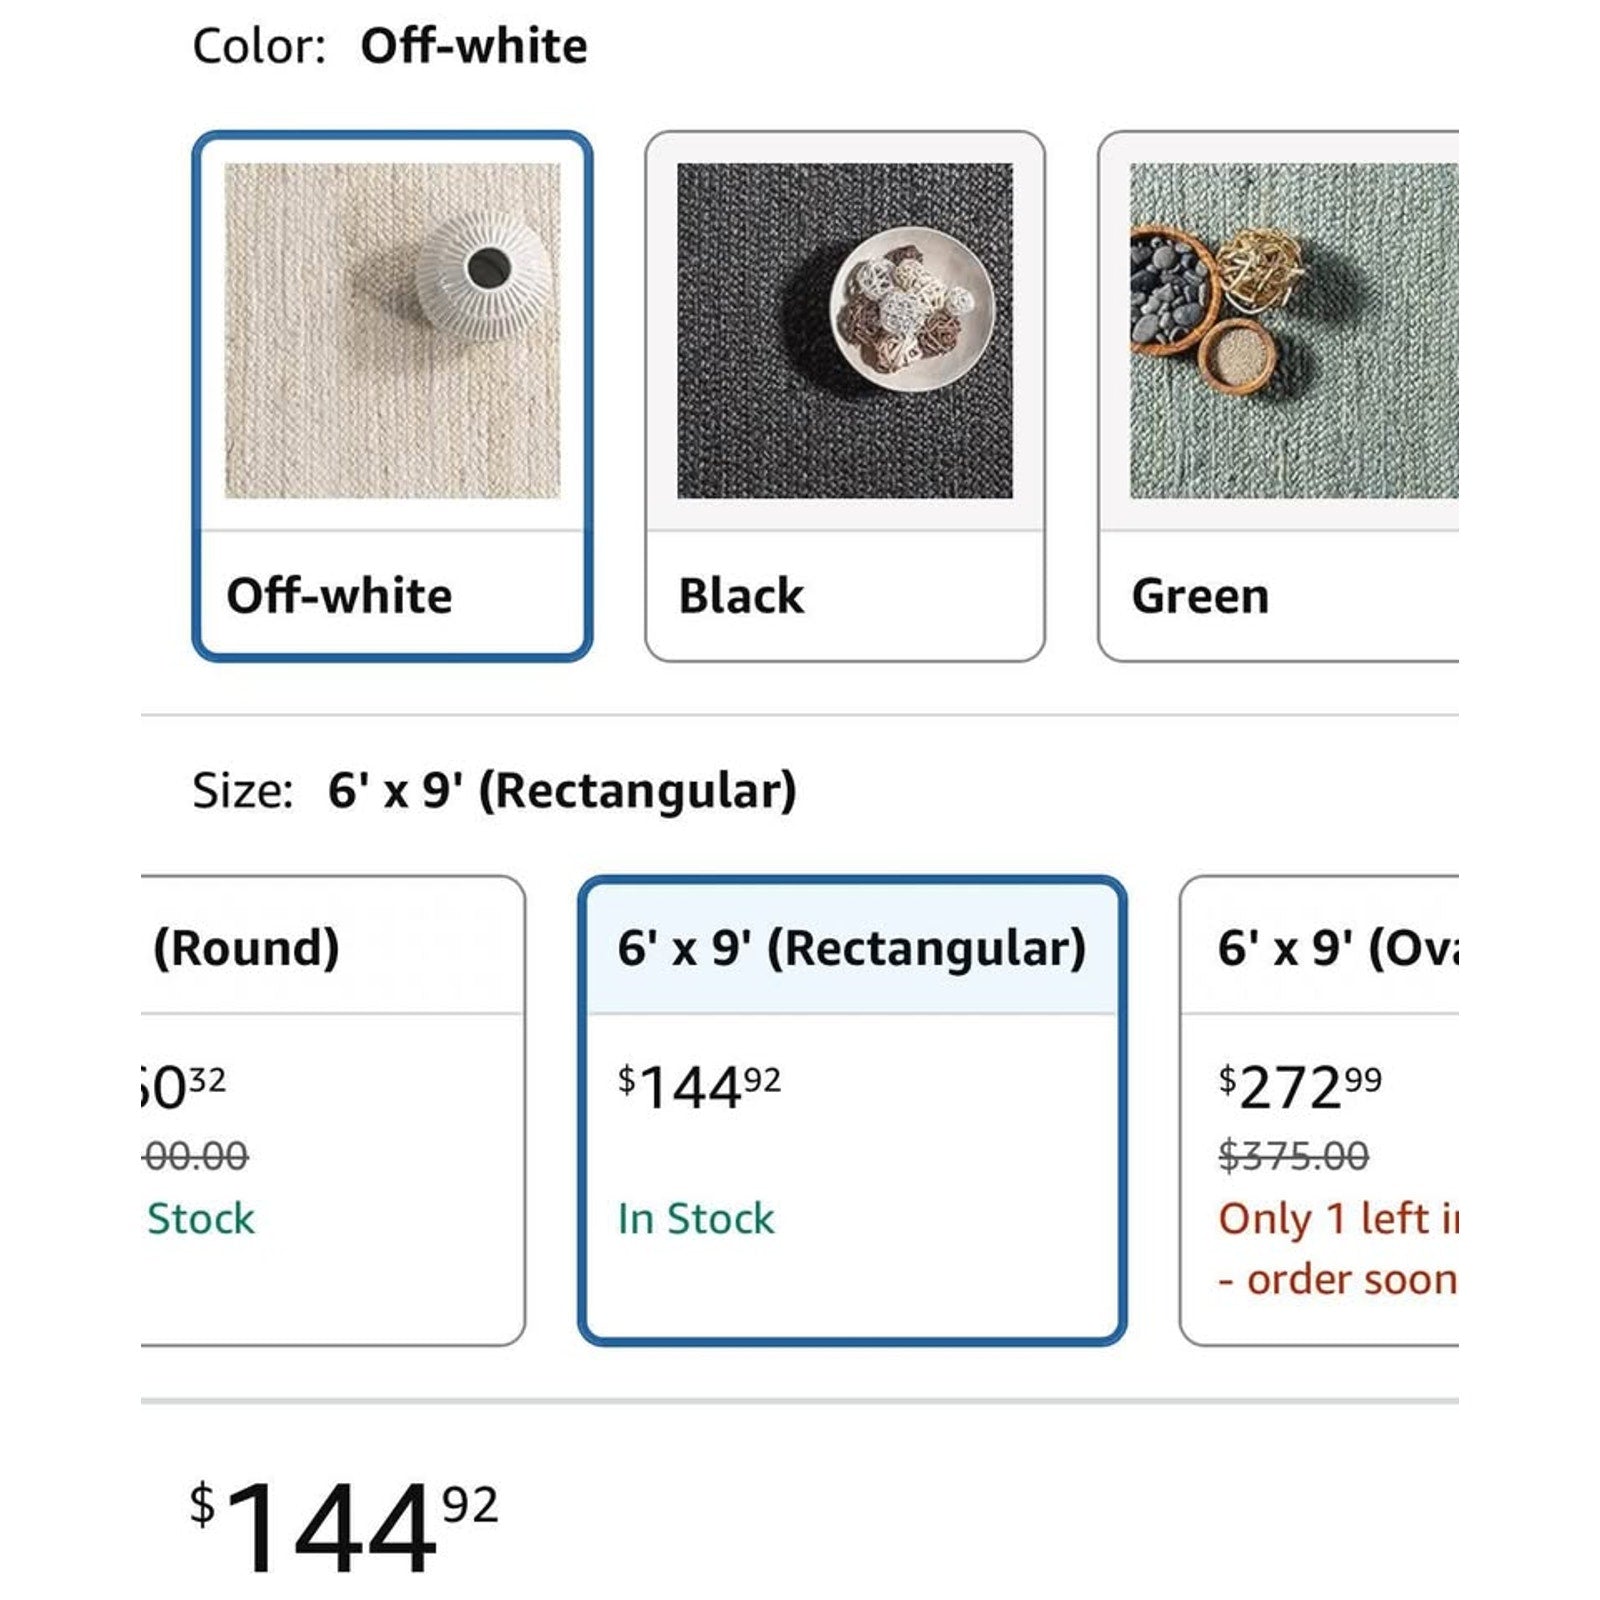
Task: Select the Off-white rug thumbnail image
Action: pos(392,331)
